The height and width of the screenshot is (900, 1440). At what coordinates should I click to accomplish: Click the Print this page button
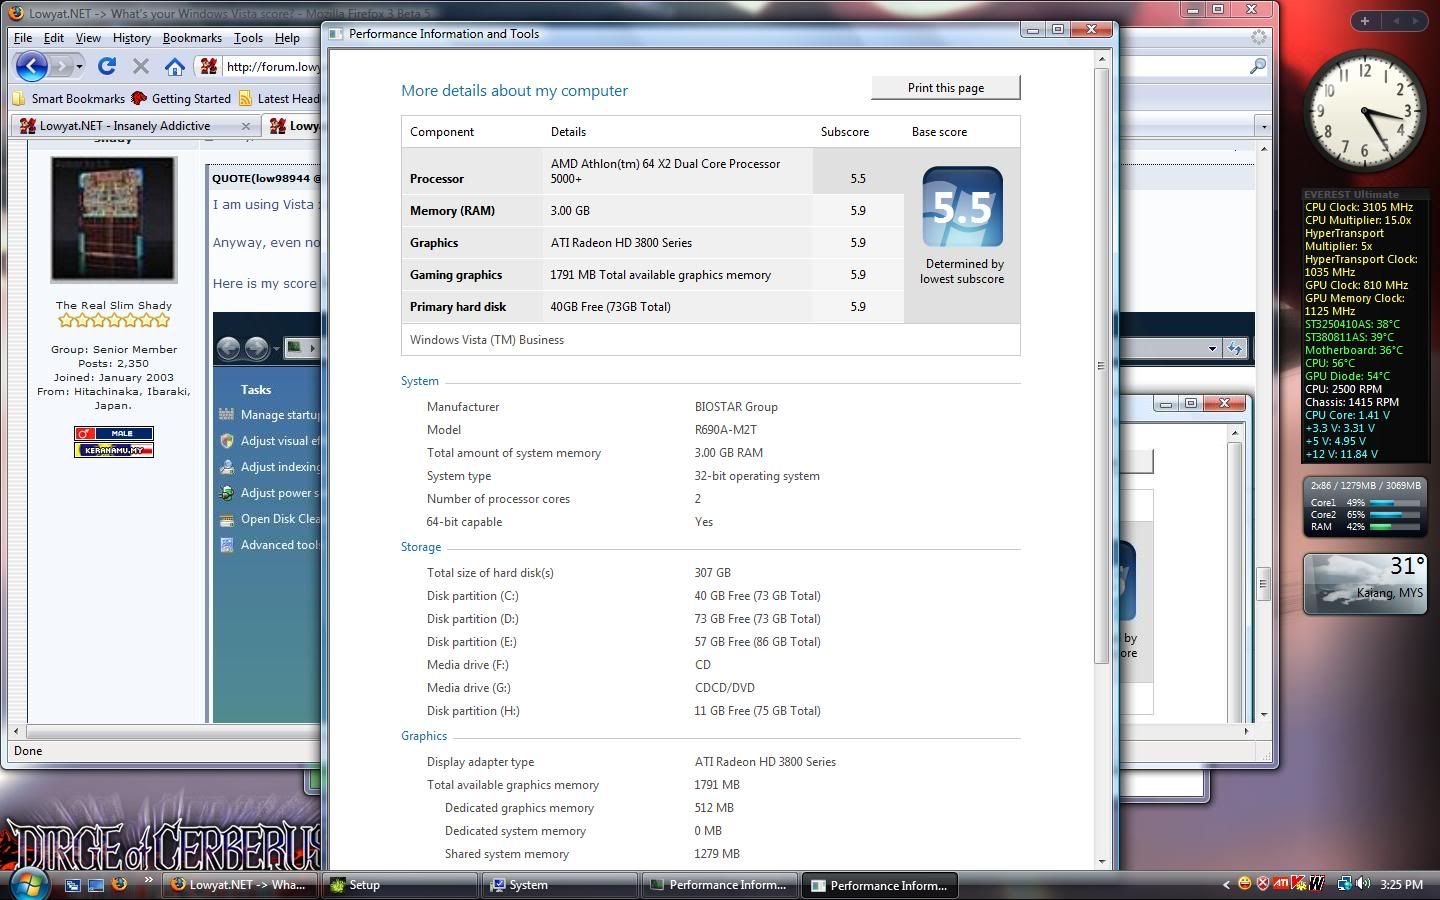[x=945, y=88]
